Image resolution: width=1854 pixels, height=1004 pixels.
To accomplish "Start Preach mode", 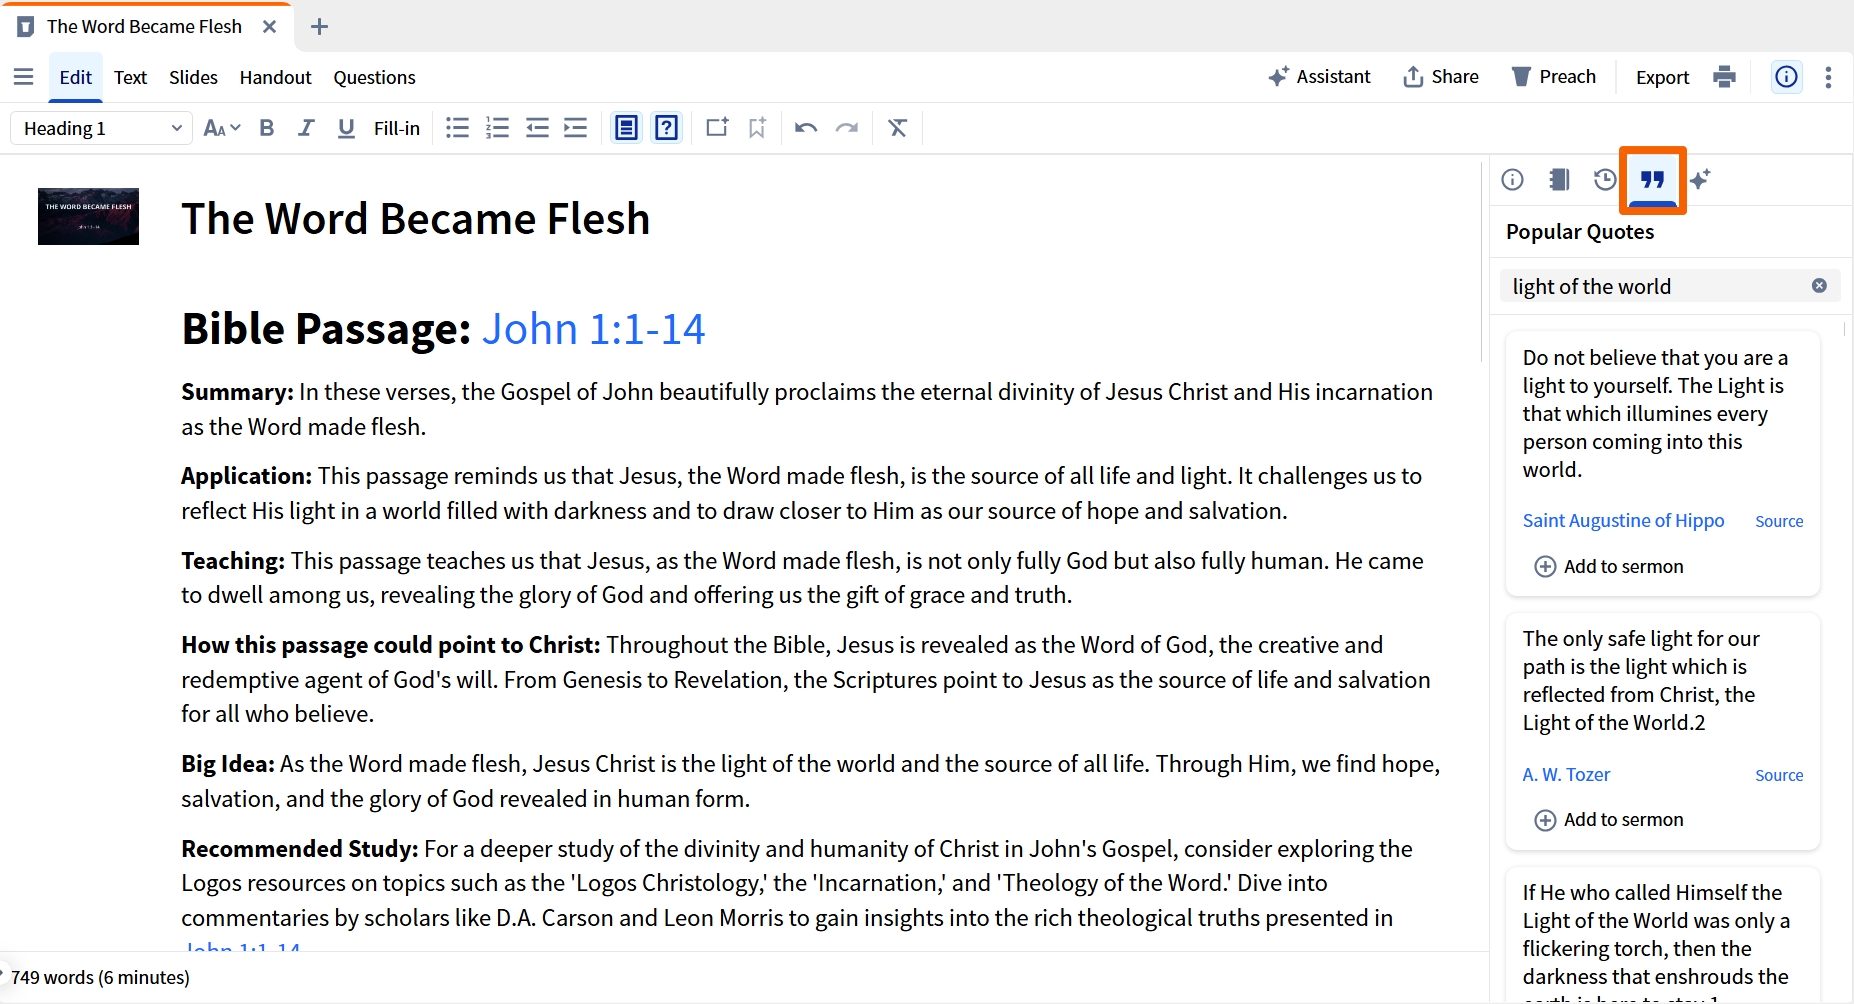I will click(1553, 77).
